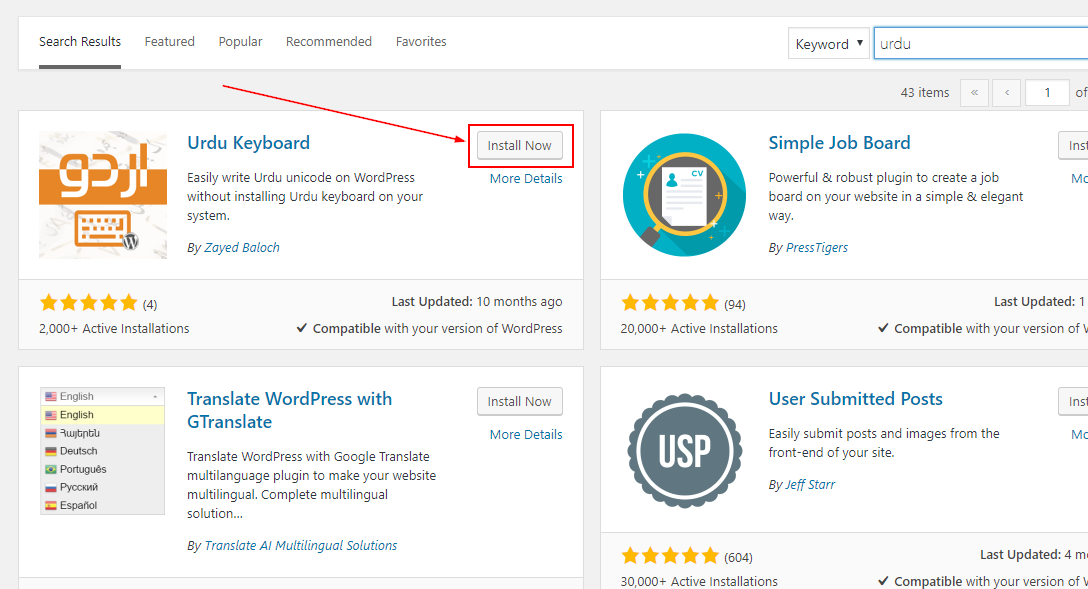Click the User Submitted Posts star rating
The width and height of the screenshot is (1088, 589).
670,556
